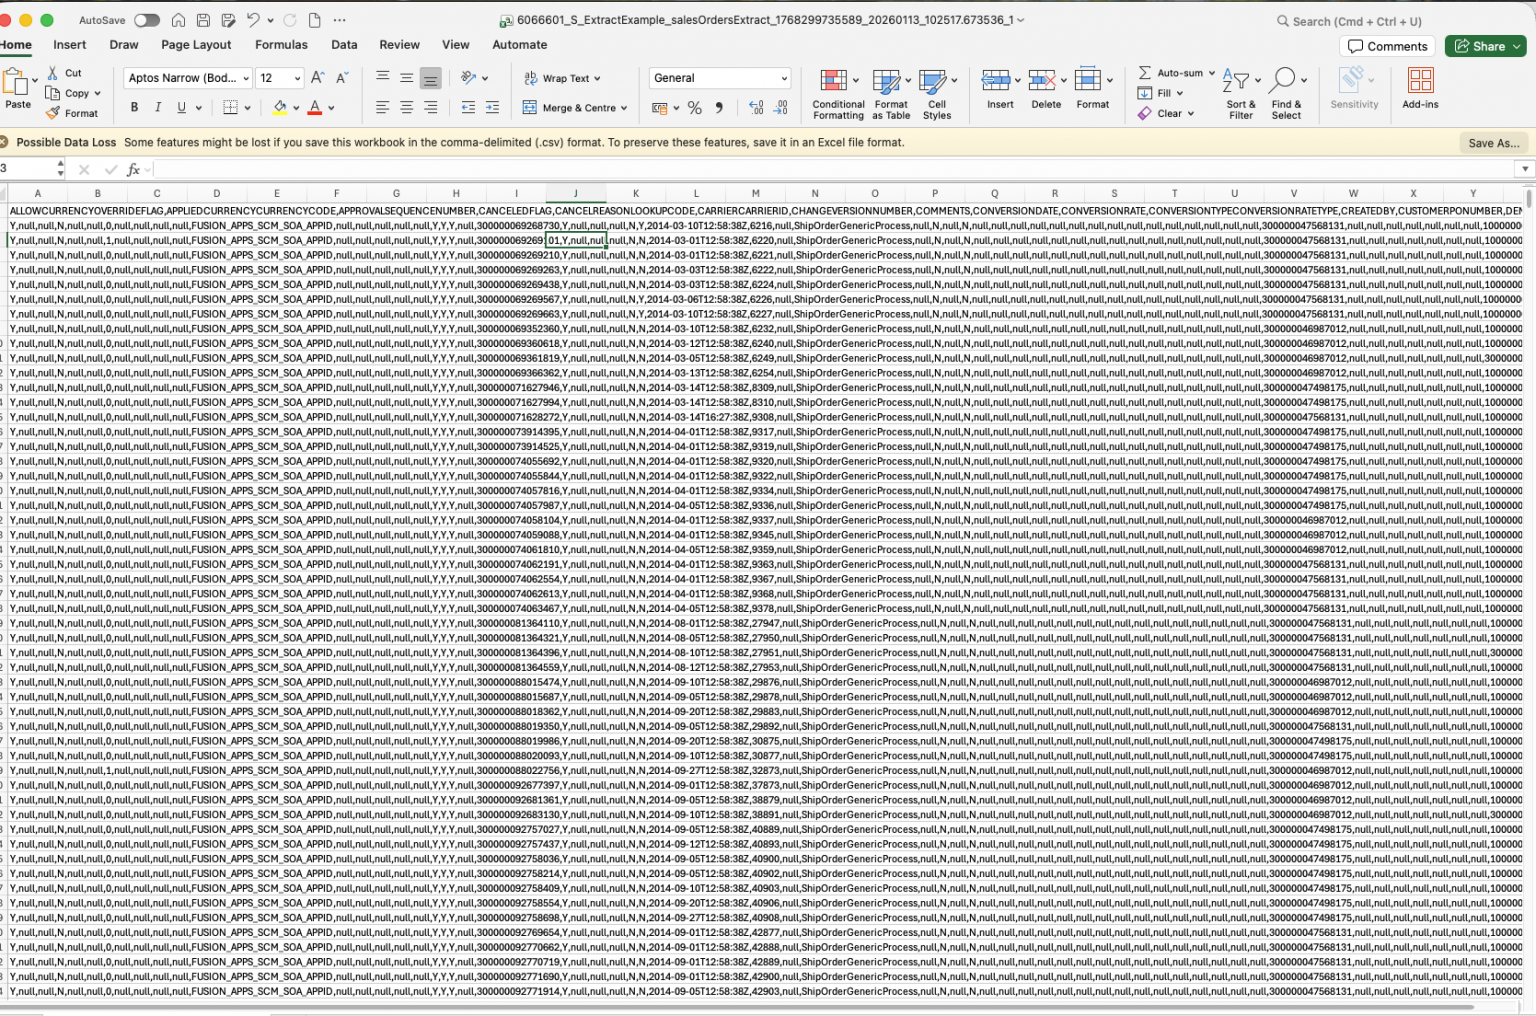The width and height of the screenshot is (1536, 1016).
Task: Toggle italic formatting
Action: [157, 108]
